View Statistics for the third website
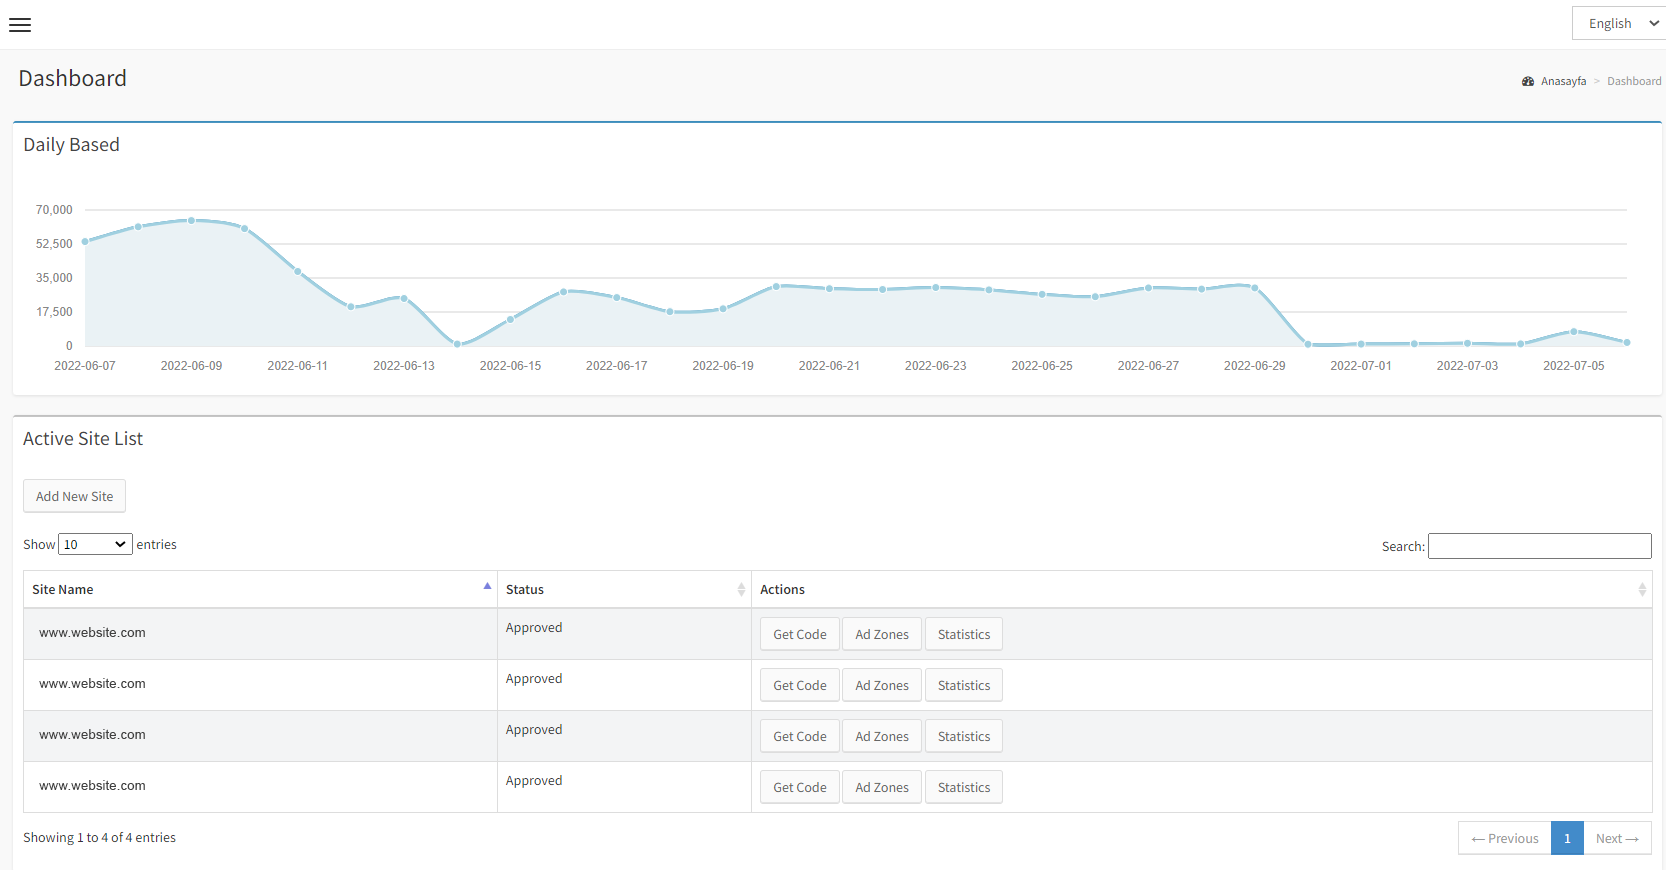 coord(963,737)
